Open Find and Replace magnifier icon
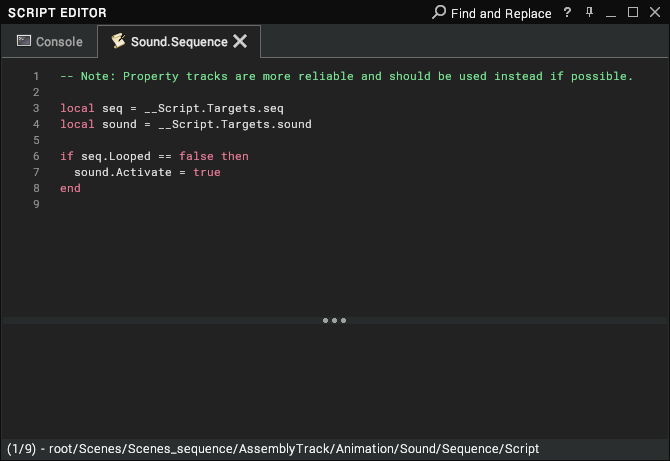 click(438, 12)
